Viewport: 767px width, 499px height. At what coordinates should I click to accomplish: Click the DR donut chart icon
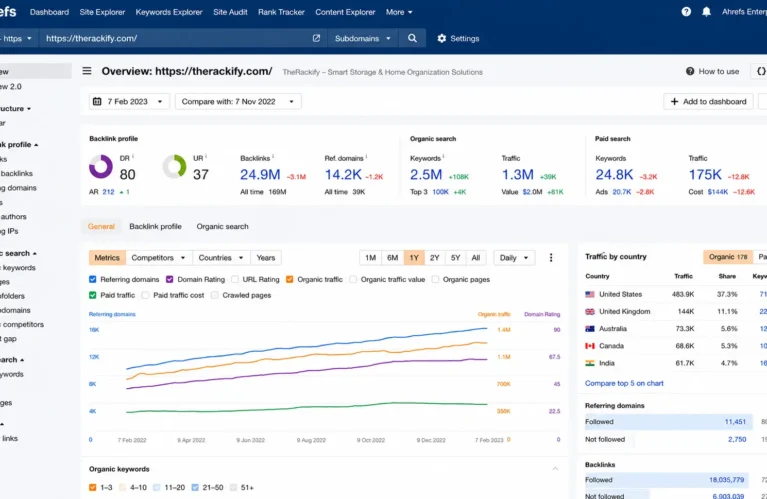pyautogui.click(x=101, y=167)
